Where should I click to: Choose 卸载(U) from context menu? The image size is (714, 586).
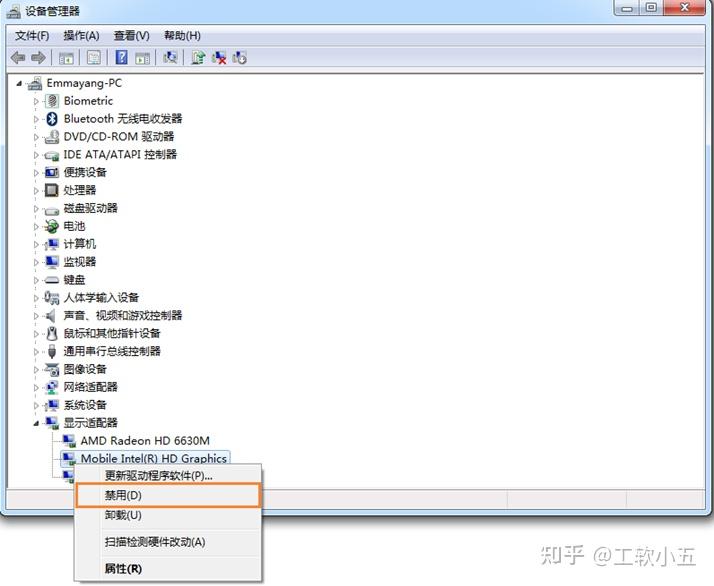[x=168, y=515]
